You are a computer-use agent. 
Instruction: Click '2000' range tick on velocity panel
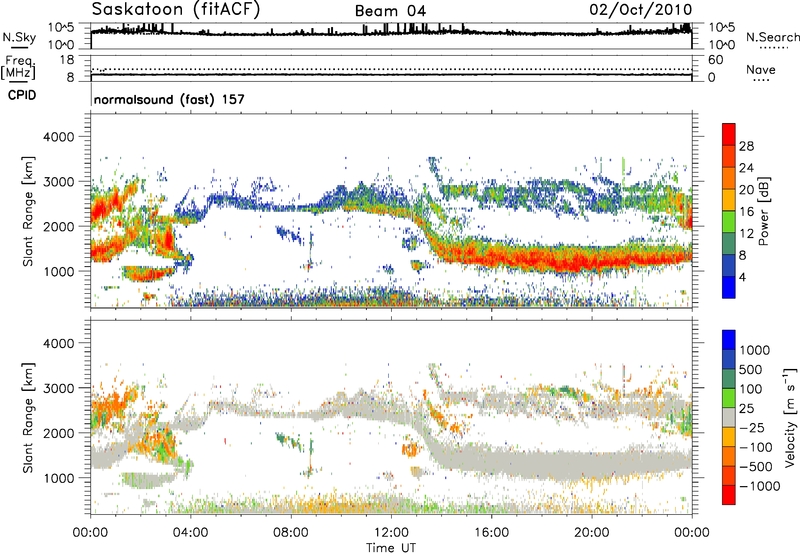point(58,433)
